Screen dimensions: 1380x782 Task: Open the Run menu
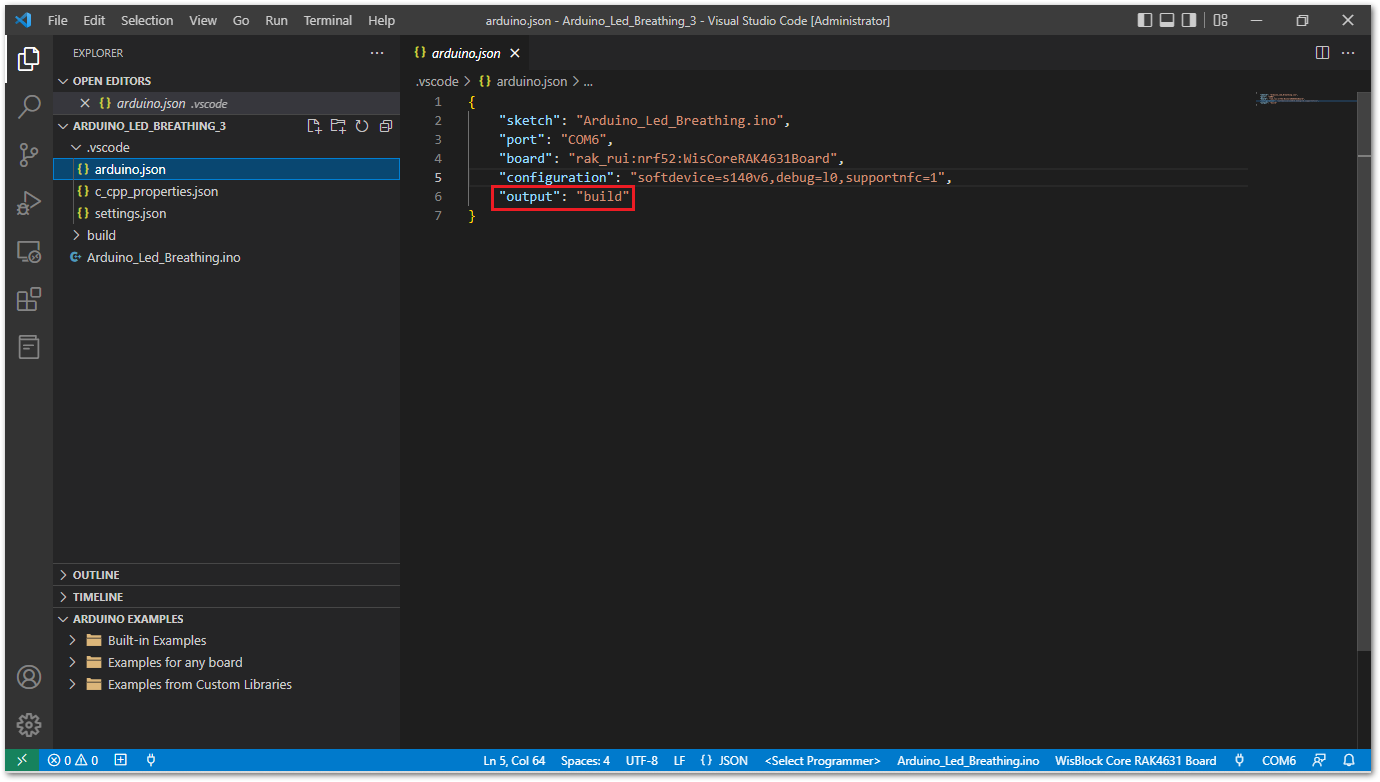277,20
